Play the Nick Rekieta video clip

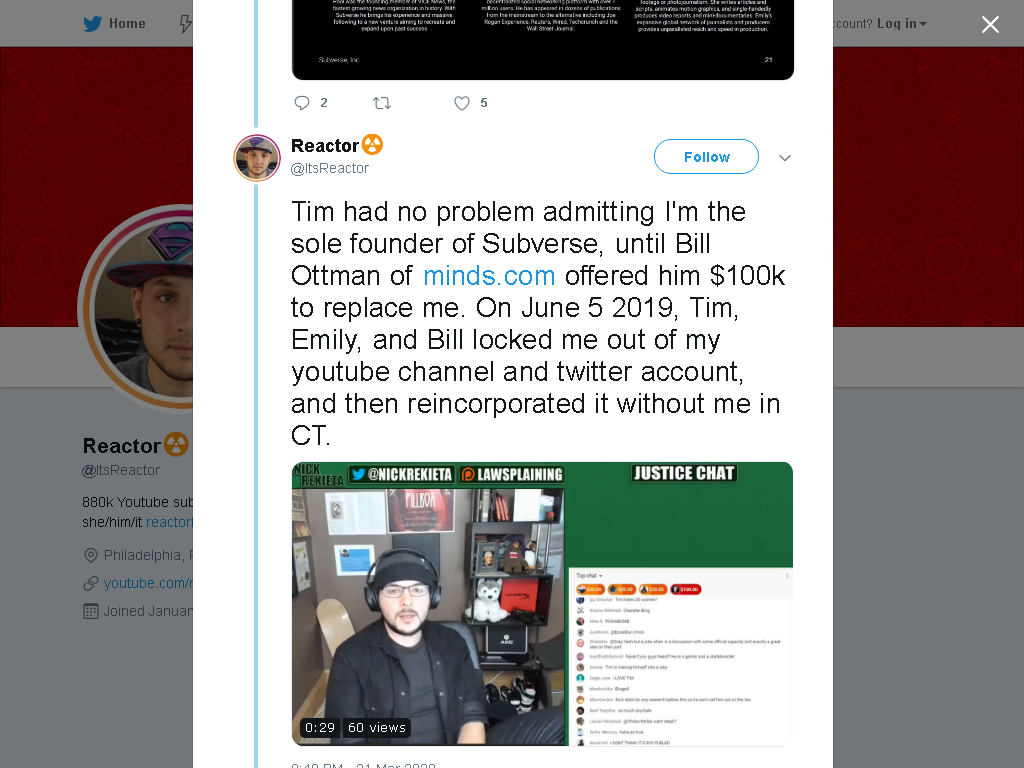click(542, 603)
